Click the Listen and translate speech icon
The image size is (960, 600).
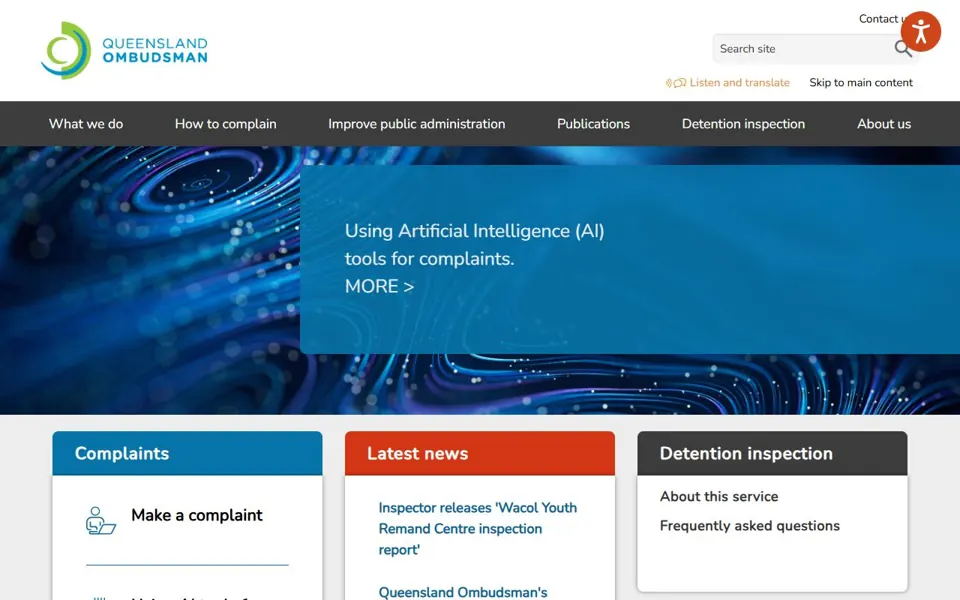coord(676,83)
